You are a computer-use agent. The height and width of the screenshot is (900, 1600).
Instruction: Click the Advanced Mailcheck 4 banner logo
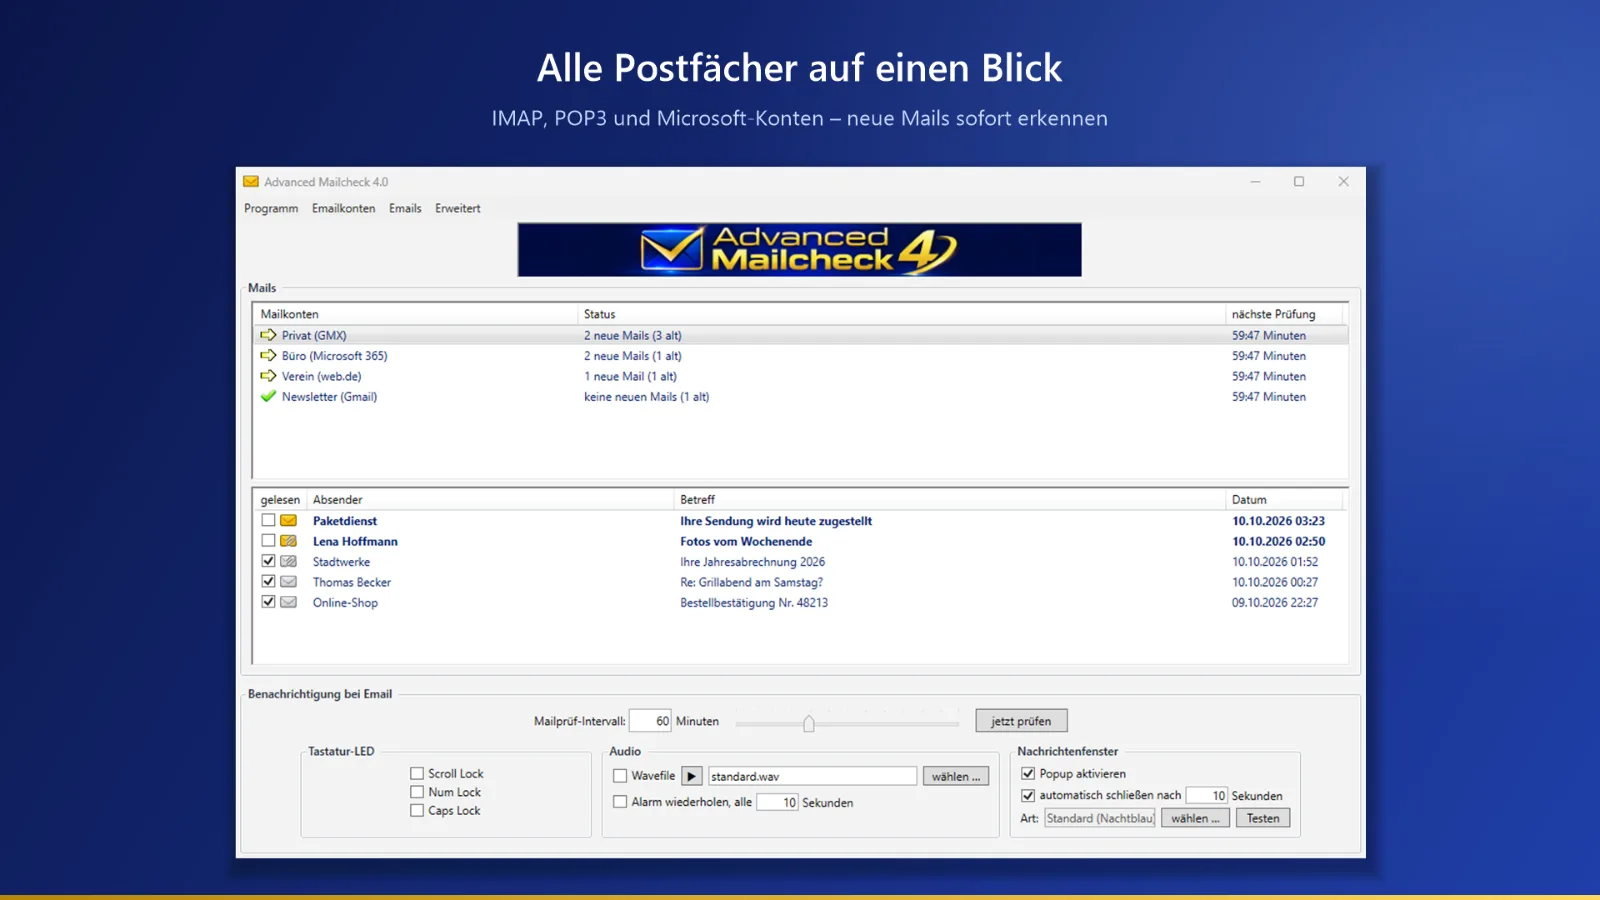[x=799, y=249]
